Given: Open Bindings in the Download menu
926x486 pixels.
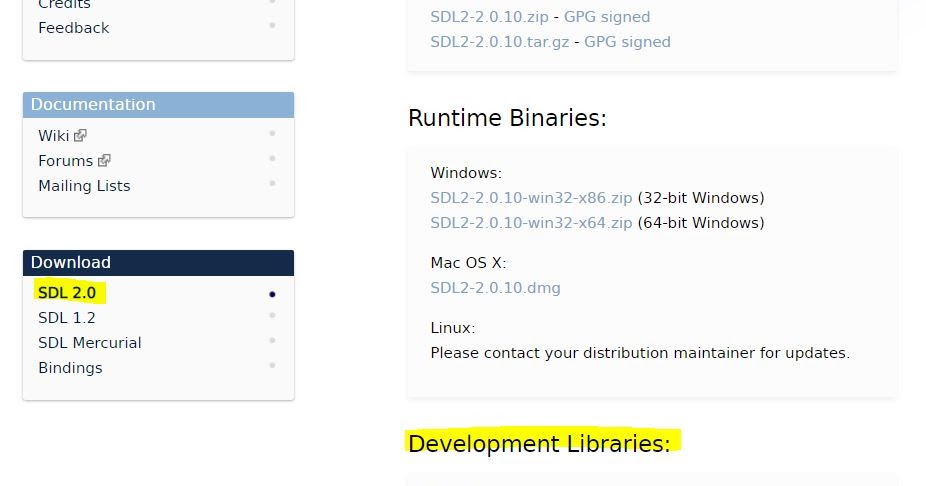Looking at the screenshot, I should (70, 368).
